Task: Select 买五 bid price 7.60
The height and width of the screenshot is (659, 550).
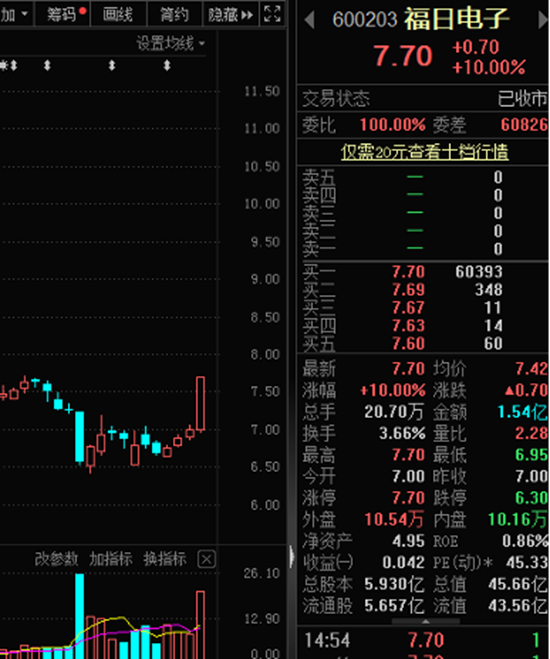Action: click(x=408, y=344)
